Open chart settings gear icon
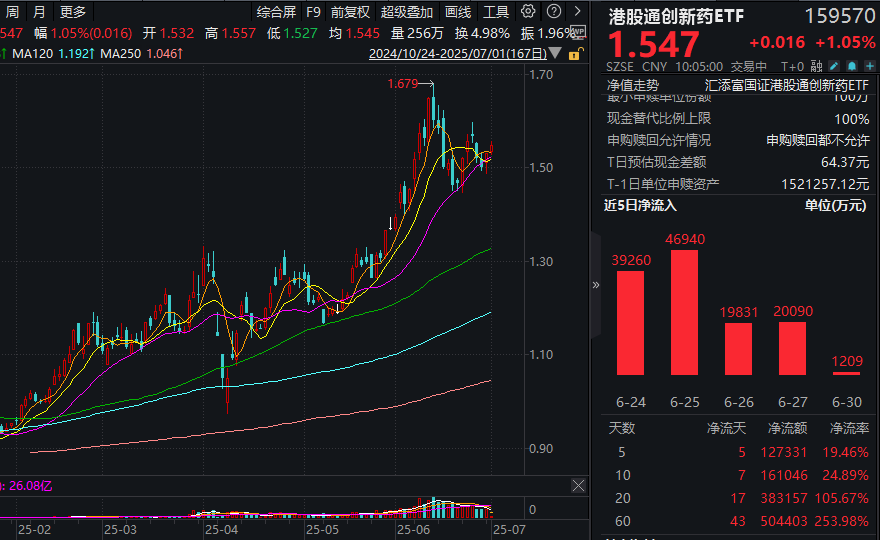Viewport: 880px width, 540px height. pyautogui.click(x=528, y=12)
